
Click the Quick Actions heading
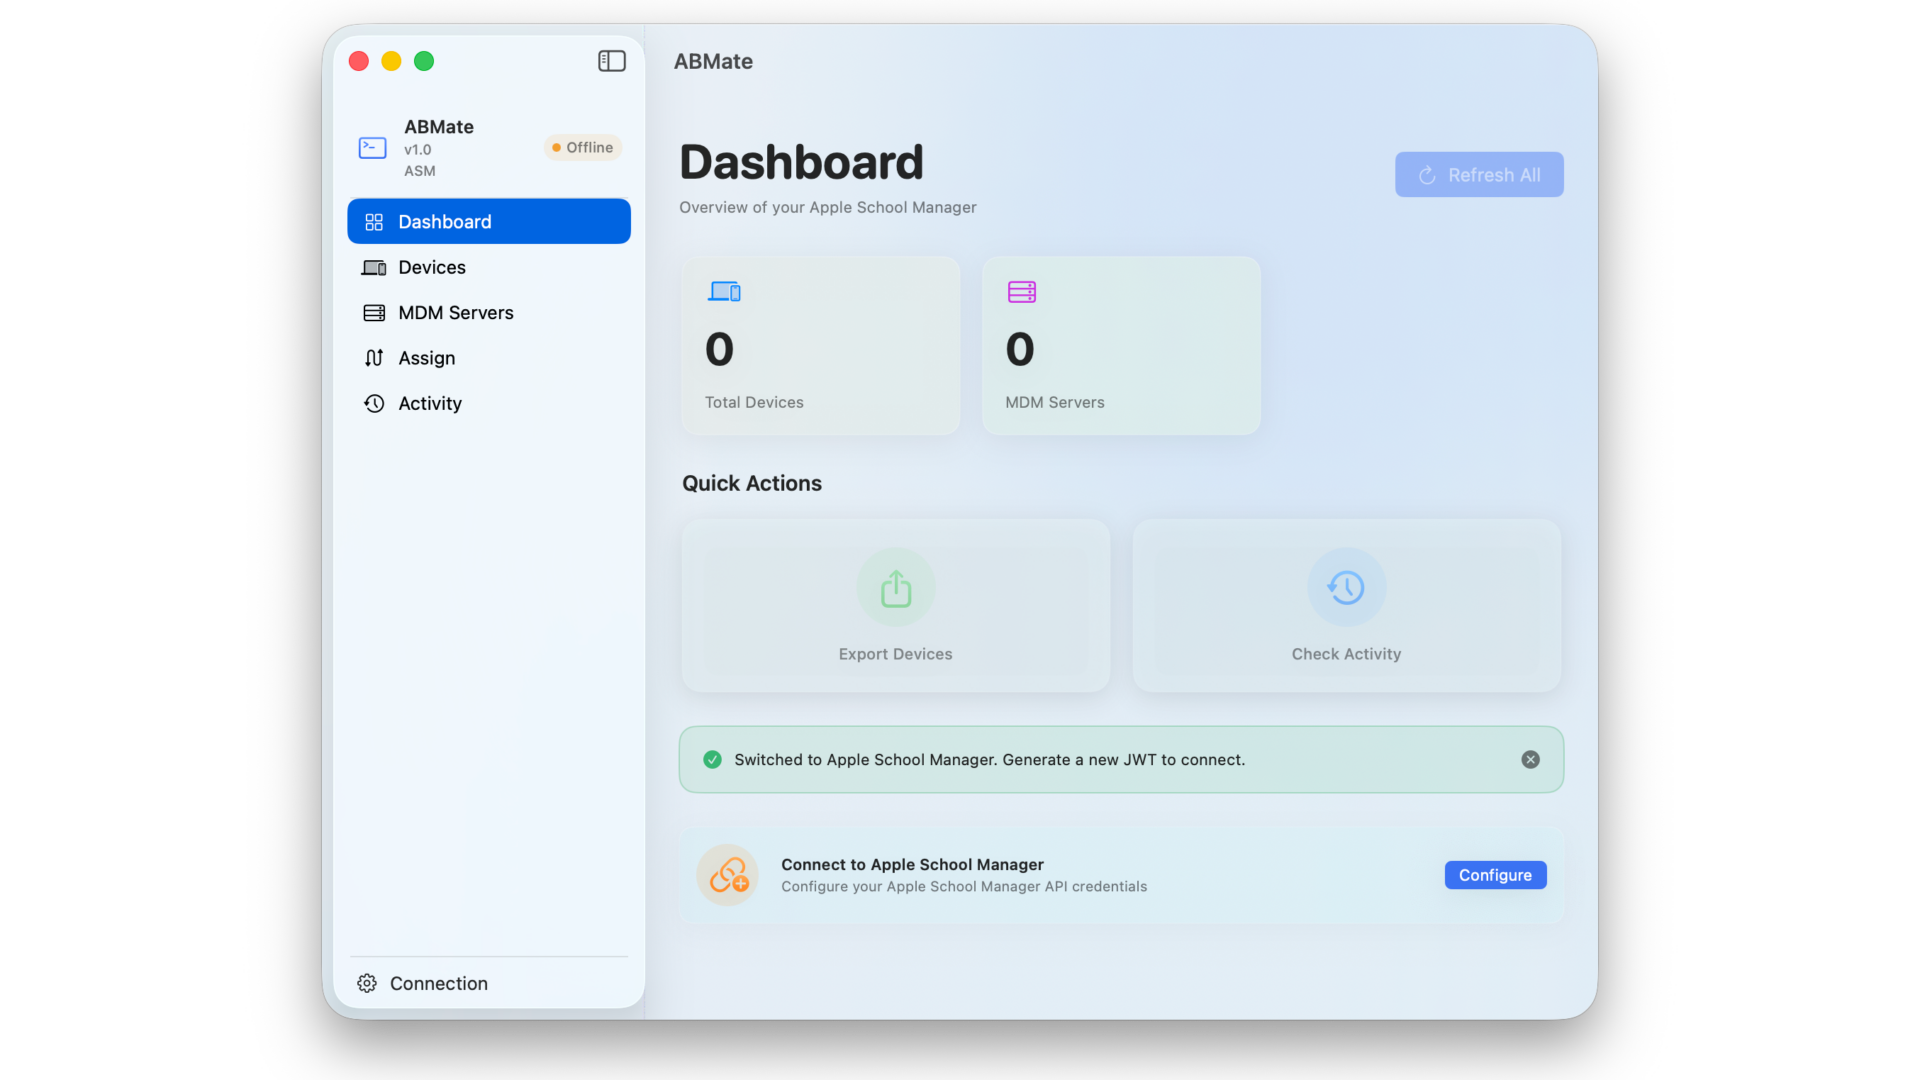tap(752, 483)
